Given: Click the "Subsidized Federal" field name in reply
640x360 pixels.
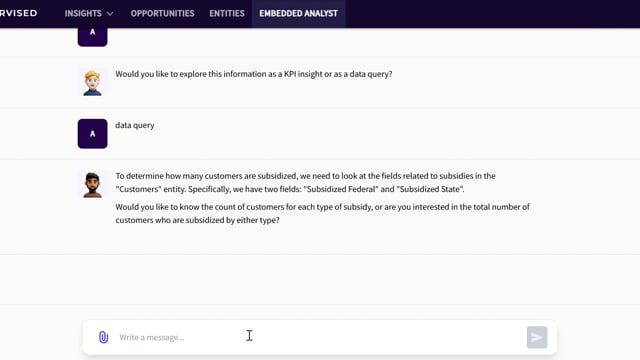Looking at the screenshot, I should 342,189.
